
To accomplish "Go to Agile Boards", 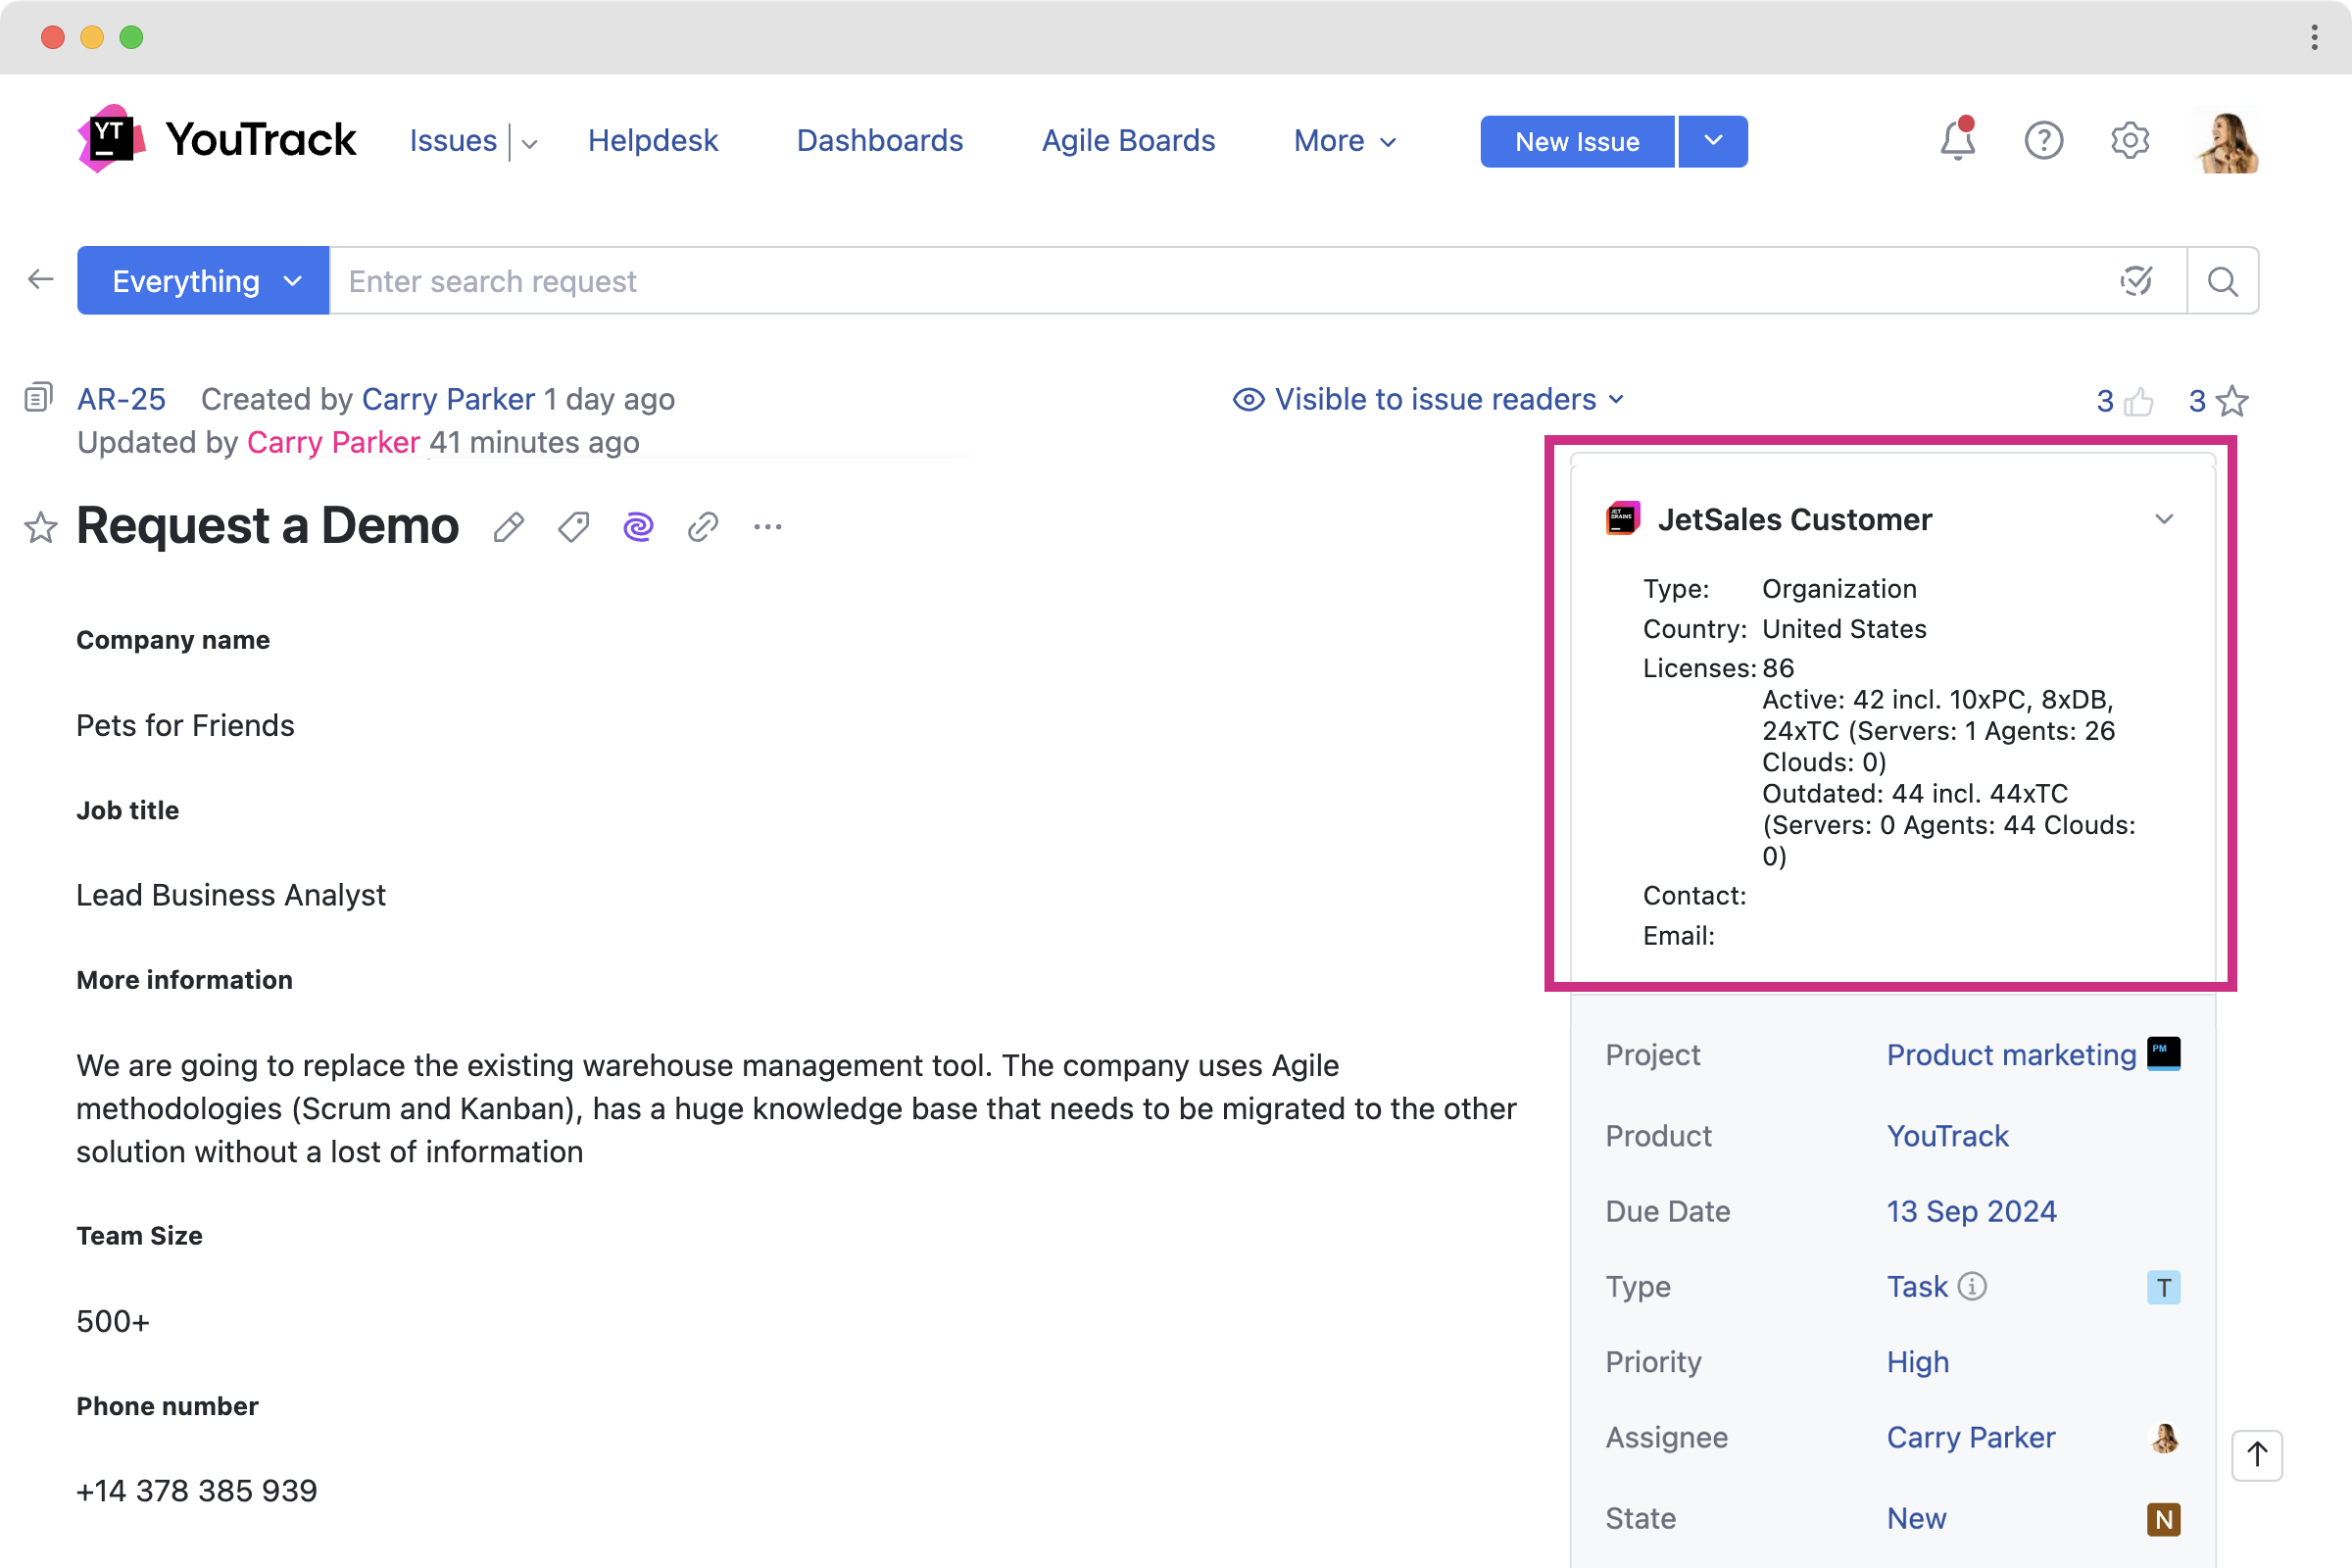I will 1128,141.
